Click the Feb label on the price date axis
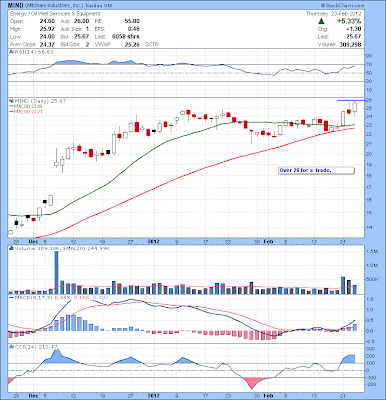 tap(268, 241)
